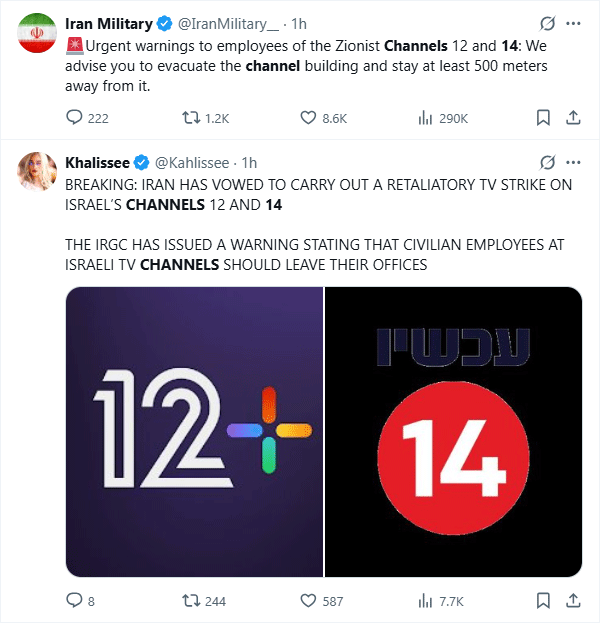Open the Khalissee profile name link
This screenshot has width=600, height=623.
click(97, 163)
